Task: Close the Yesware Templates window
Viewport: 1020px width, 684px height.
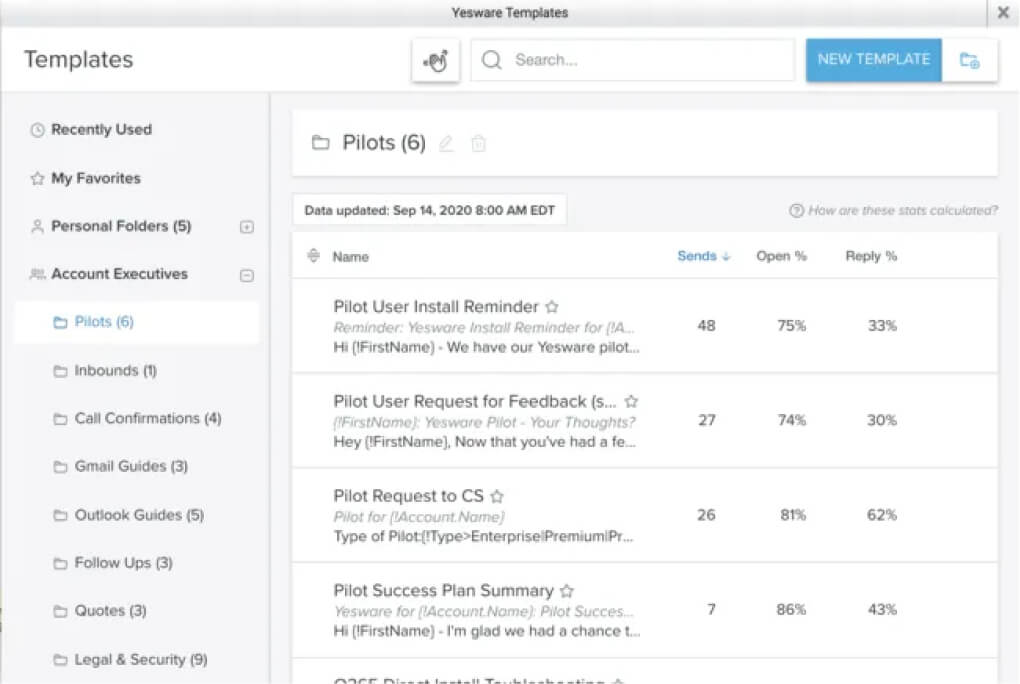Action: click(1003, 12)
